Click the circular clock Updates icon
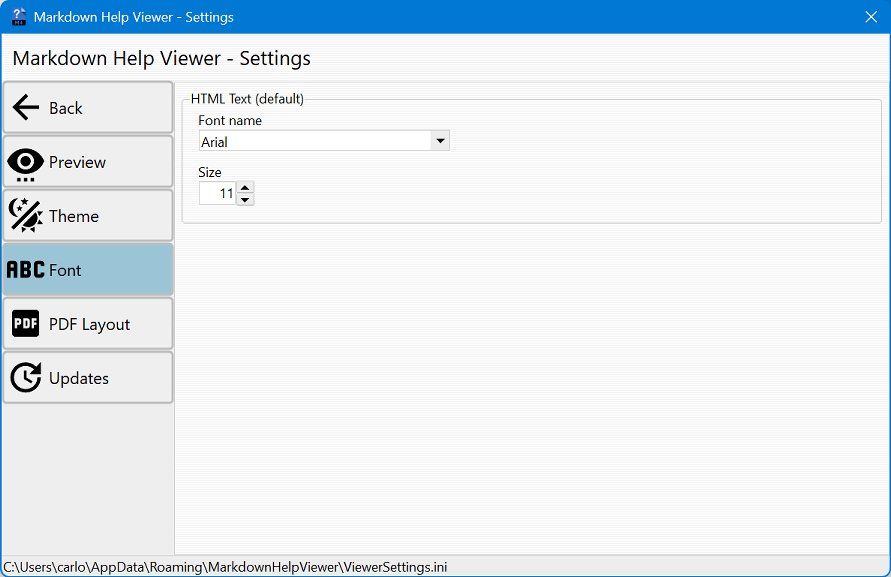 coord(26,378)
